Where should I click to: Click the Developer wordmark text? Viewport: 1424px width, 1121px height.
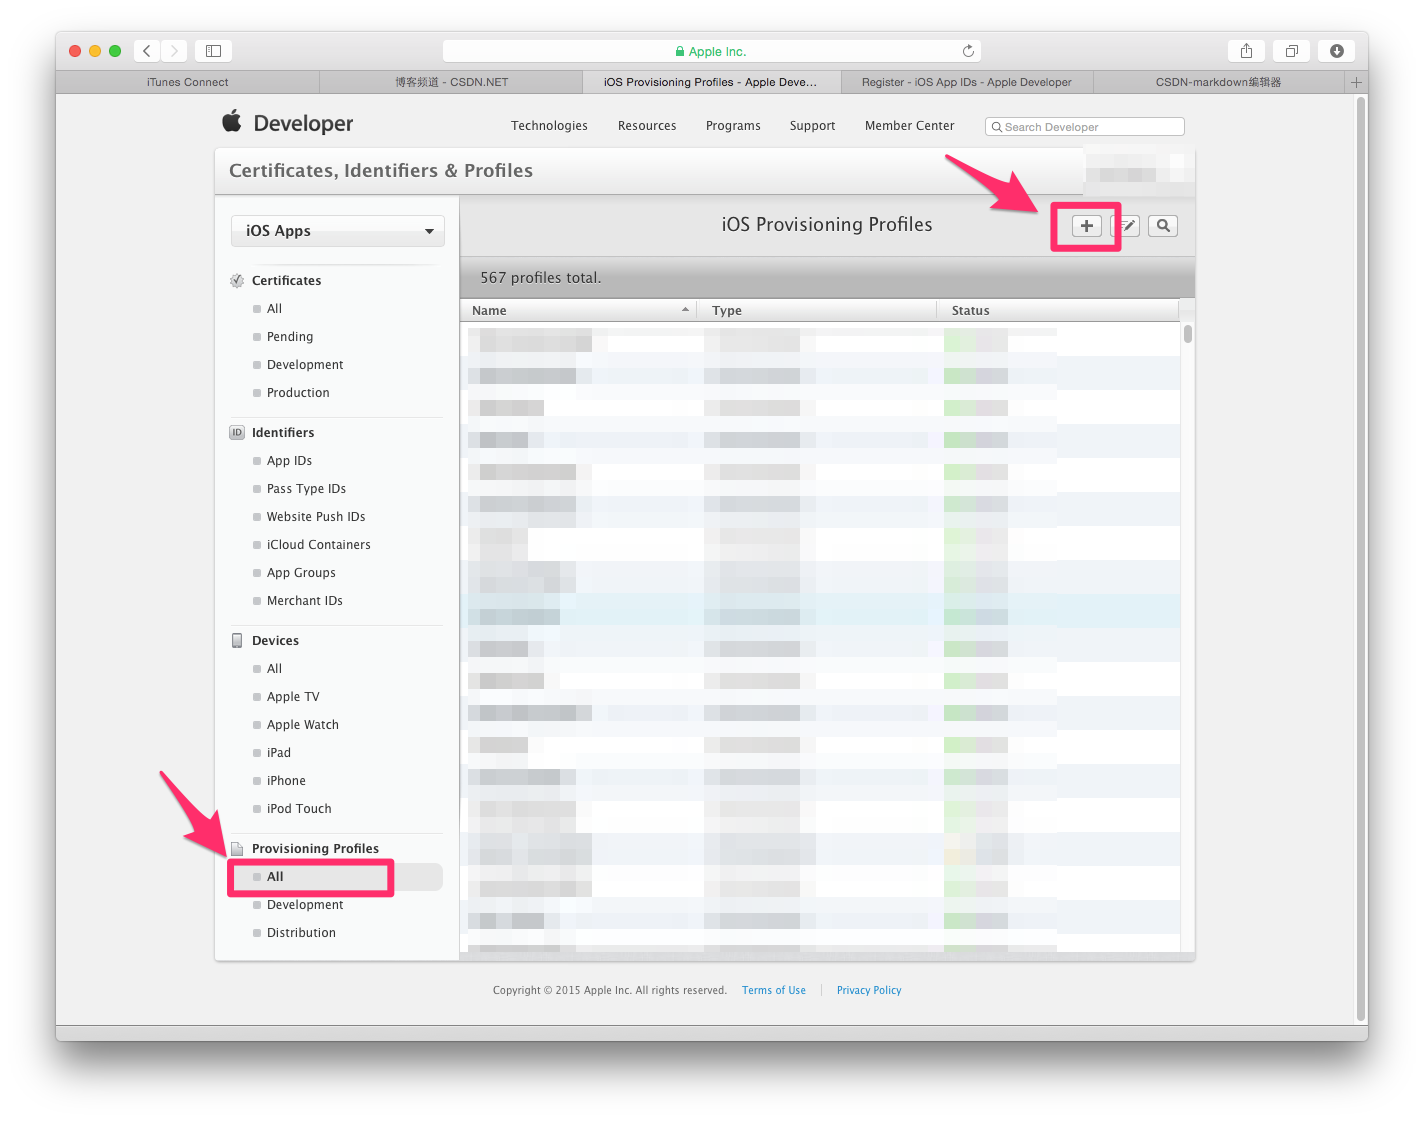(x=303, y=123)
